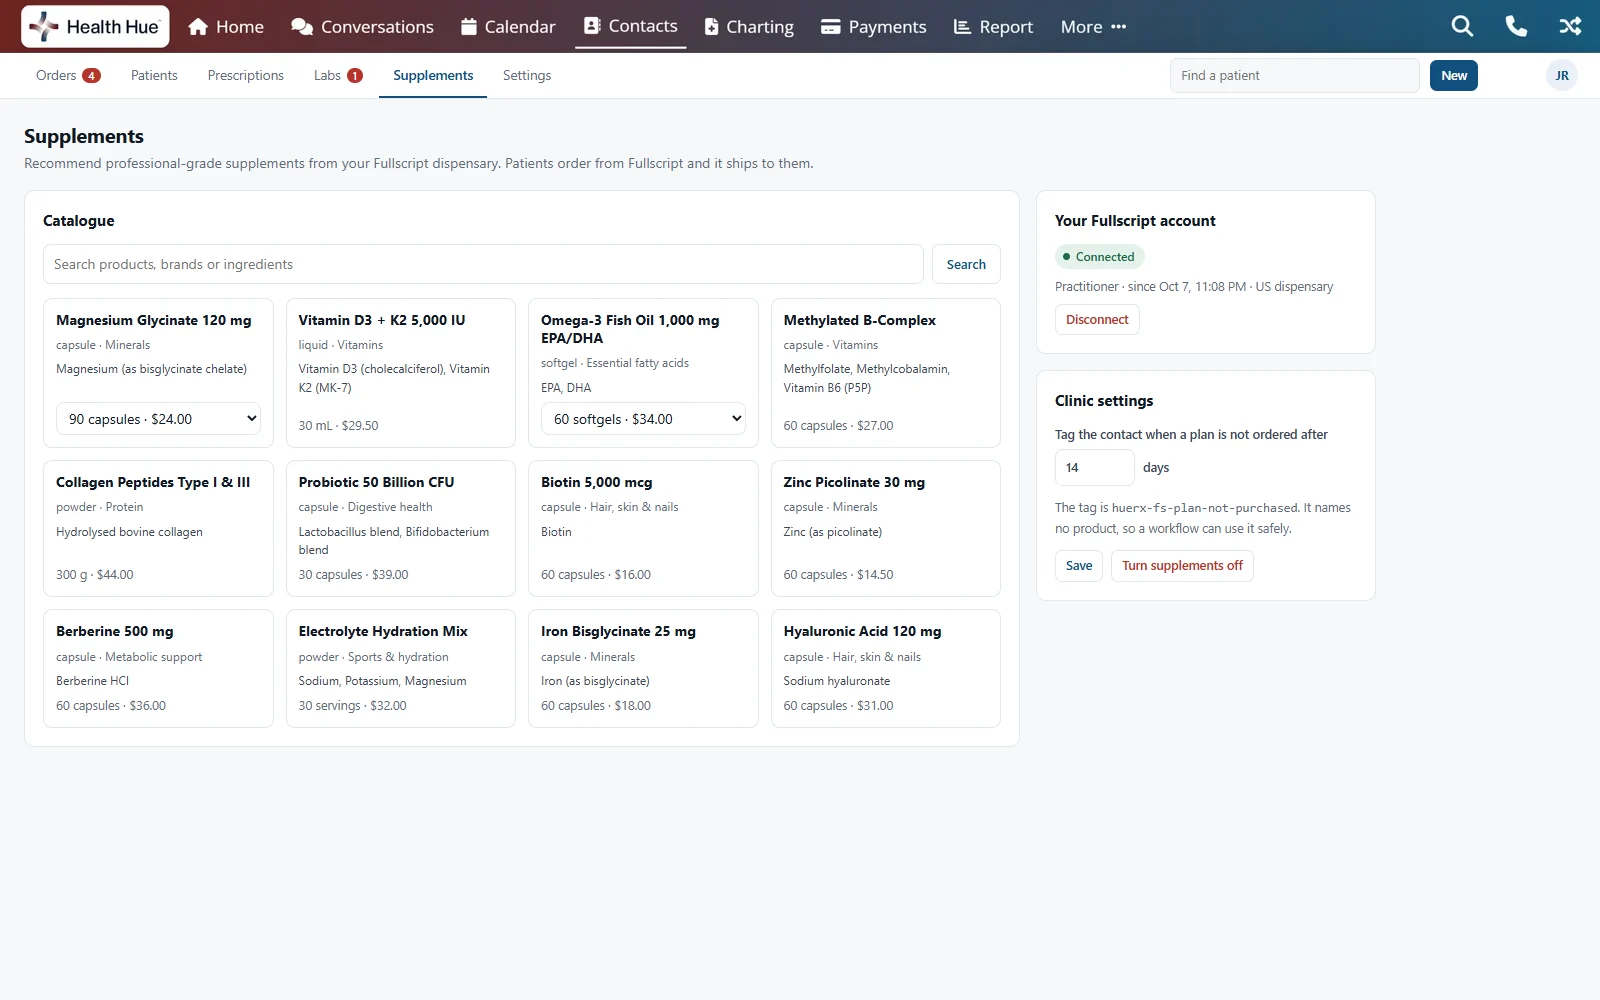Click the catalogue Search button
Image resolution: width=1600 pixels, height=1000 pixels.
[x=966, y=264]
